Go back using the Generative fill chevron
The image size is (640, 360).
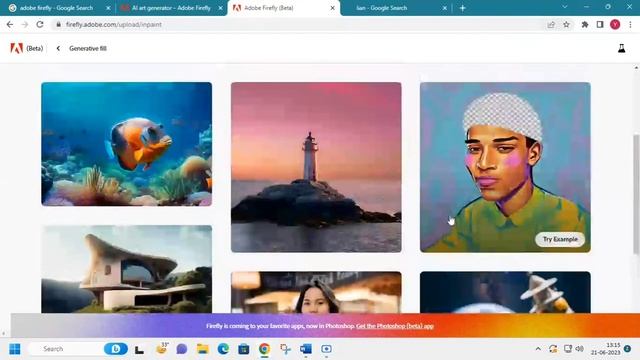58,48
